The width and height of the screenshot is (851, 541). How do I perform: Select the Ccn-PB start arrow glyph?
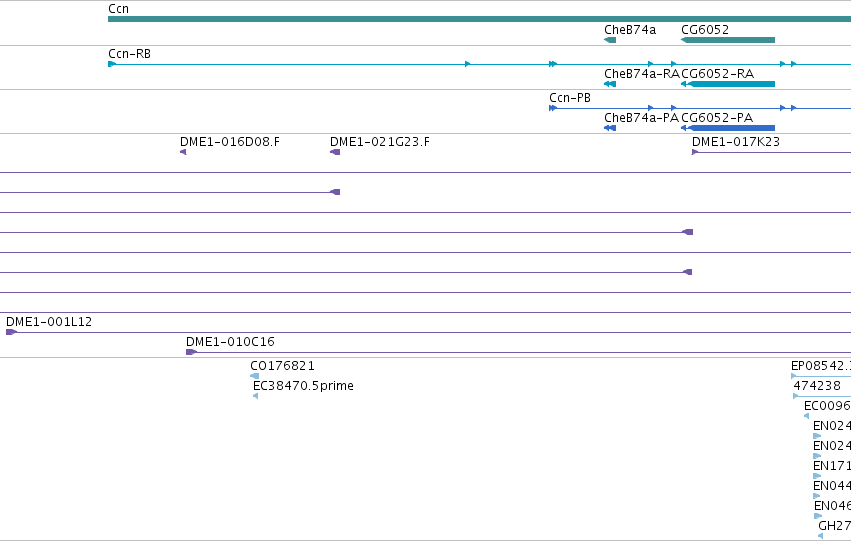tap(553, 108)
